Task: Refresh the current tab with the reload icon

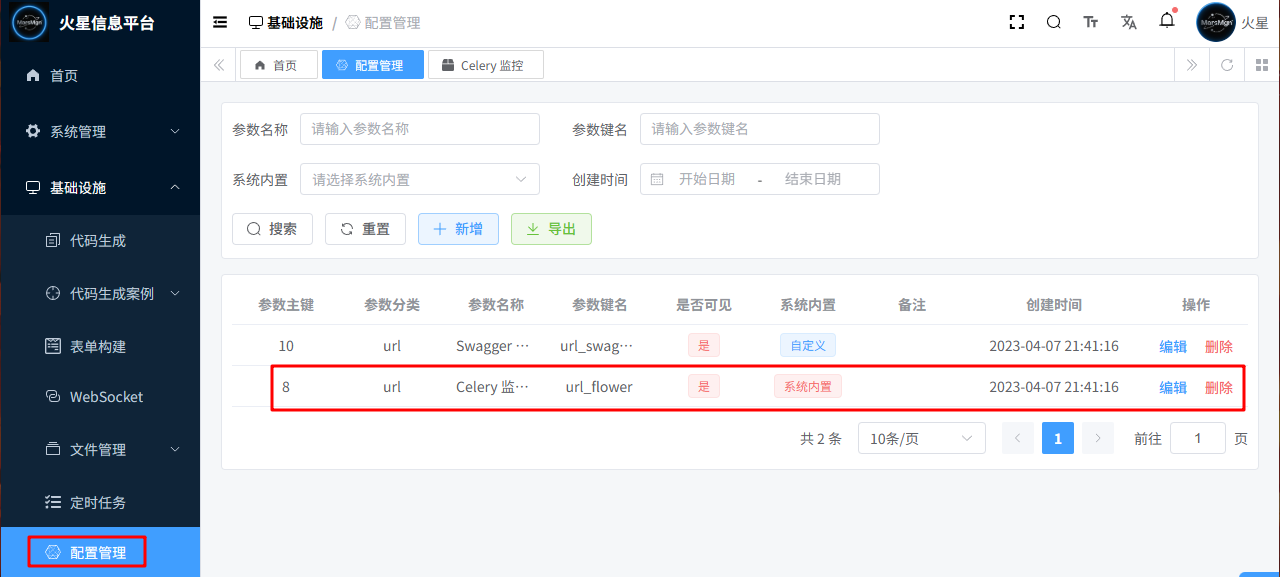Action: [x=1227, y=65]
